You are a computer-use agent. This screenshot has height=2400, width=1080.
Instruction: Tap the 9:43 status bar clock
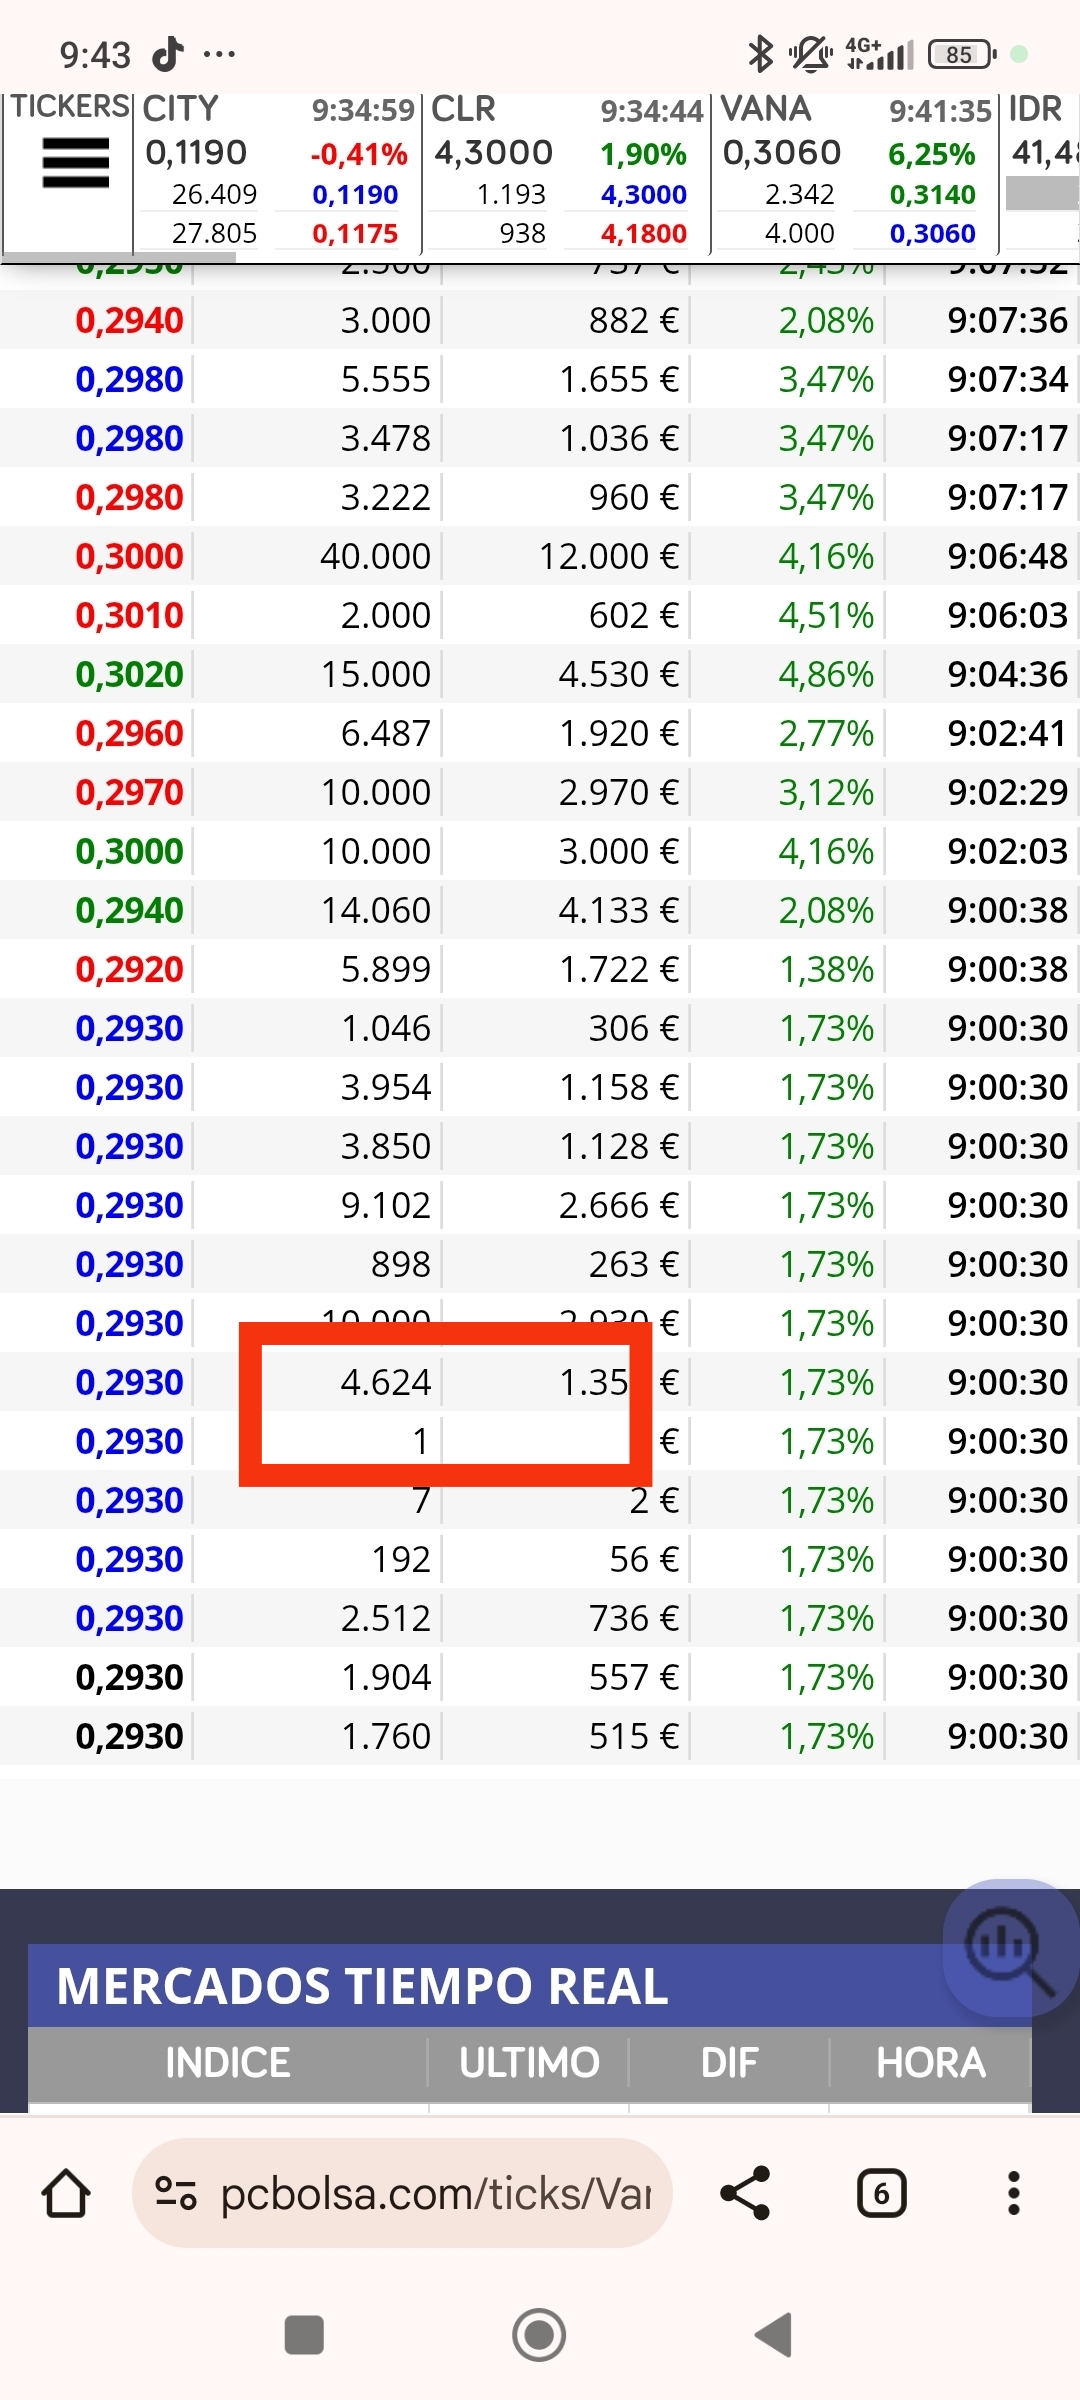coord(95,54)
